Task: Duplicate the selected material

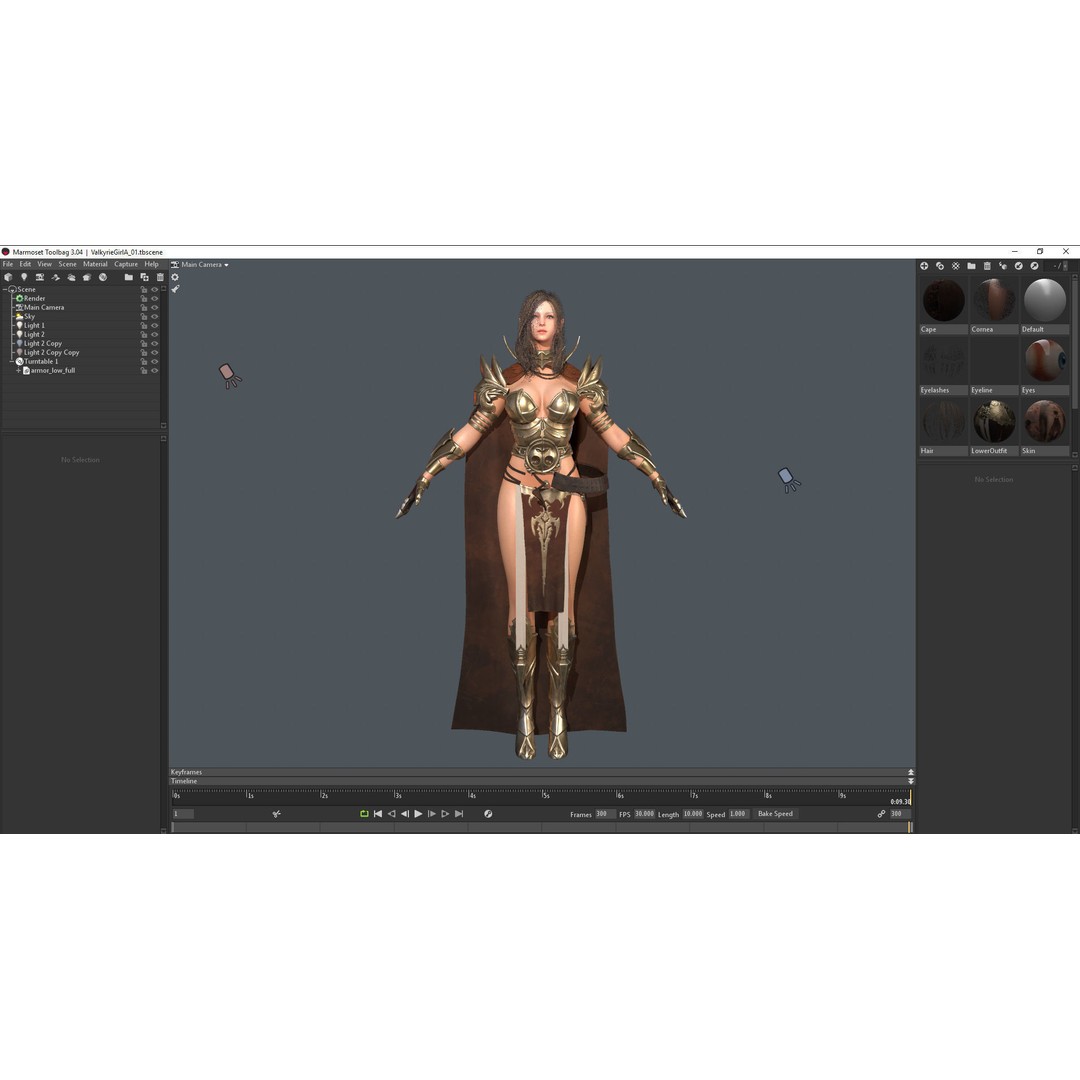Action: point(940,266)
